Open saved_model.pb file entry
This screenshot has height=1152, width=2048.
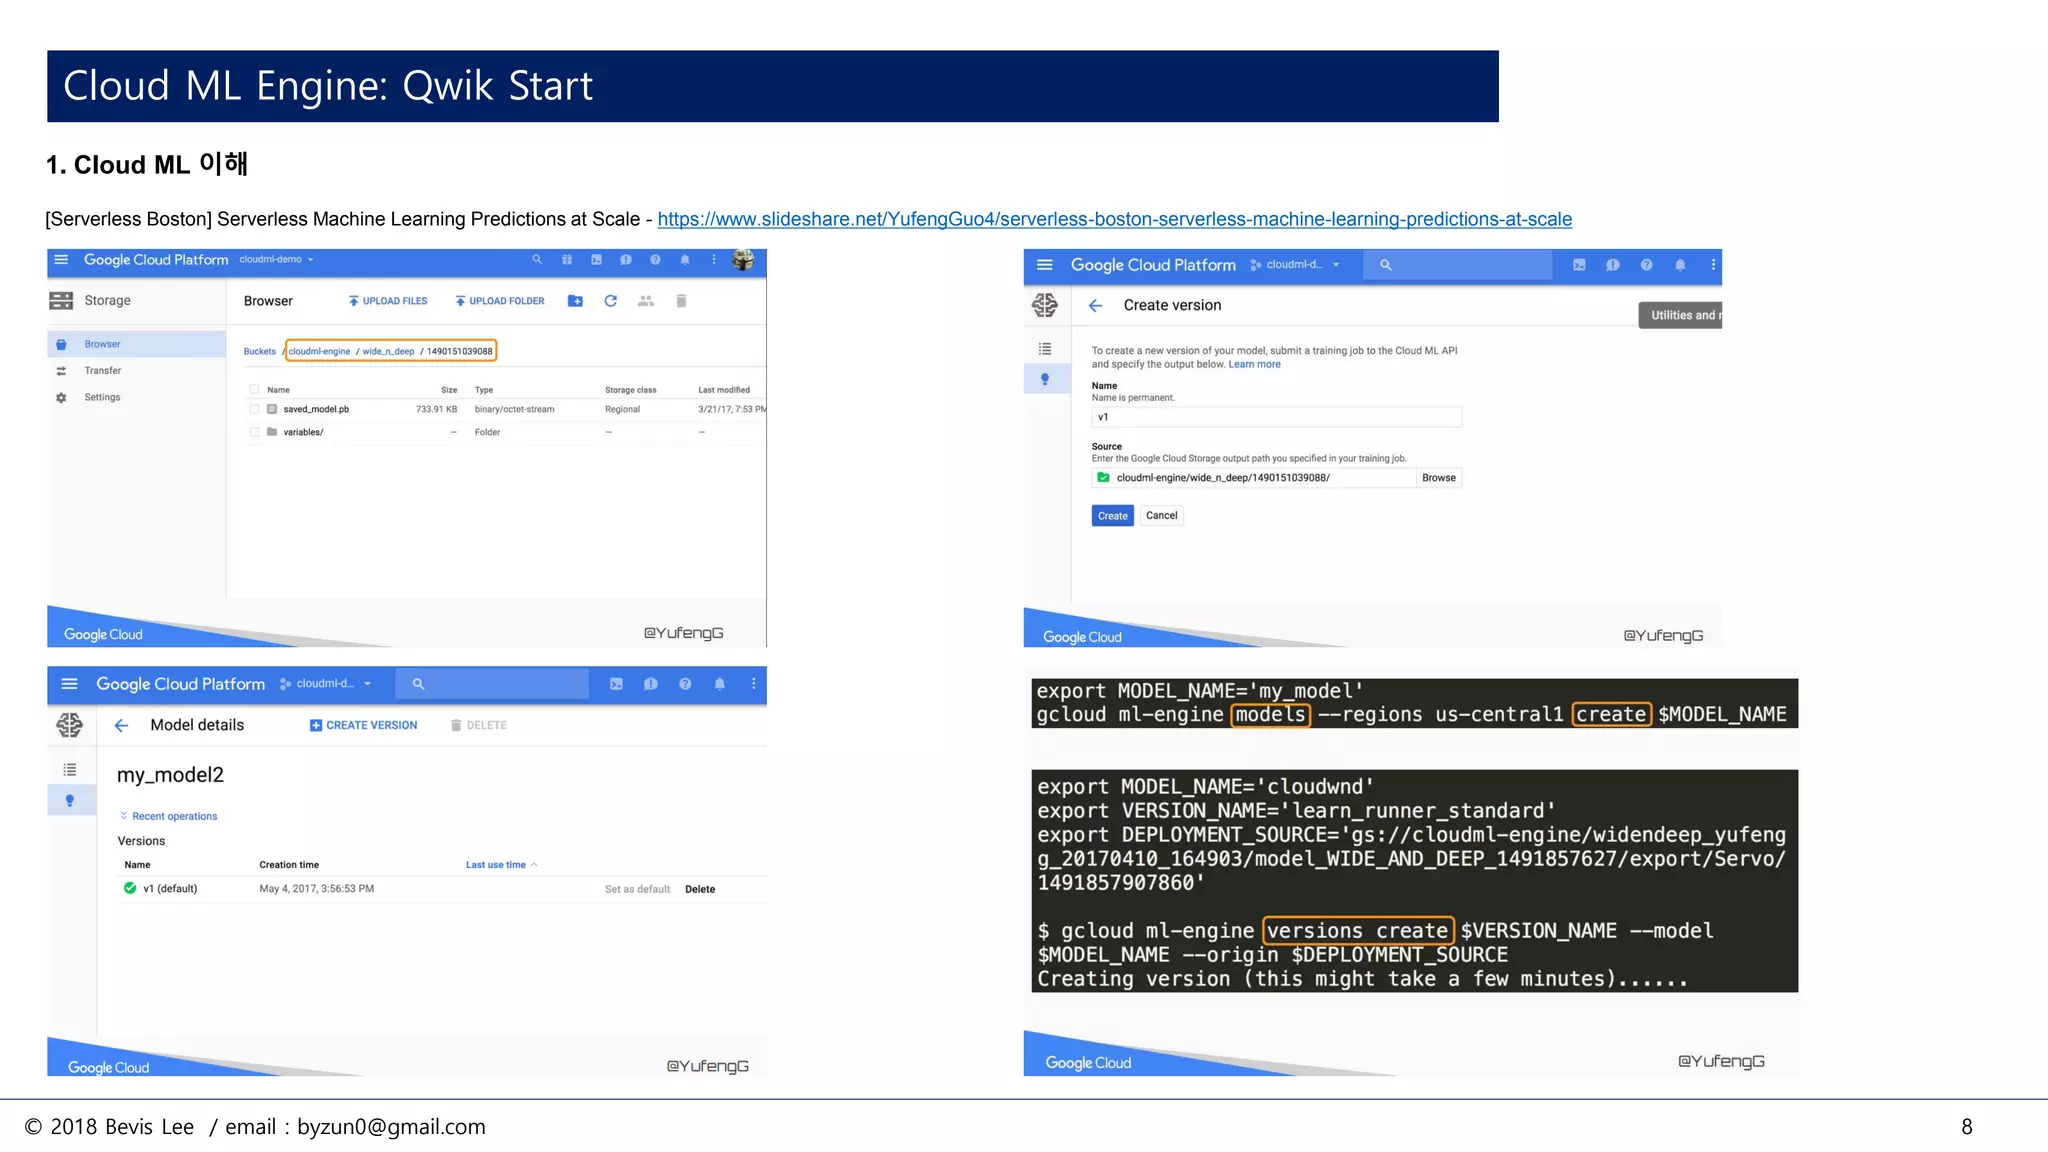click(x=316, y=409)
